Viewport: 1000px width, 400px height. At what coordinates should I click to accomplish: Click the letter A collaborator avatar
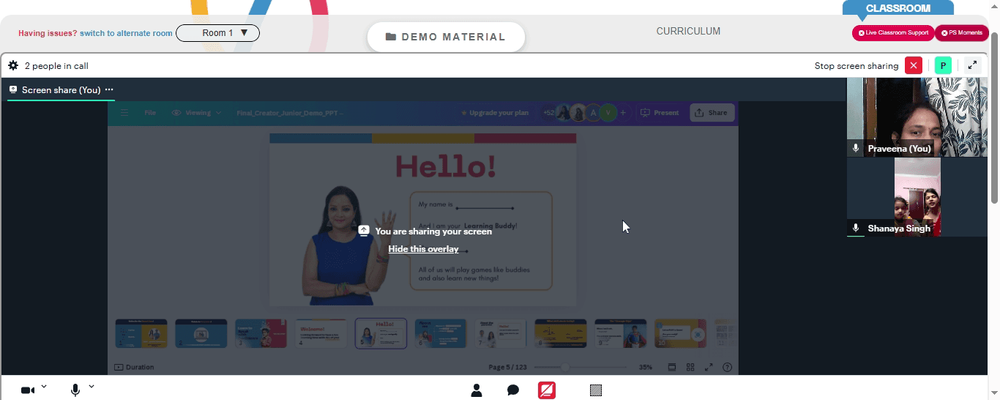click(594, 113)
